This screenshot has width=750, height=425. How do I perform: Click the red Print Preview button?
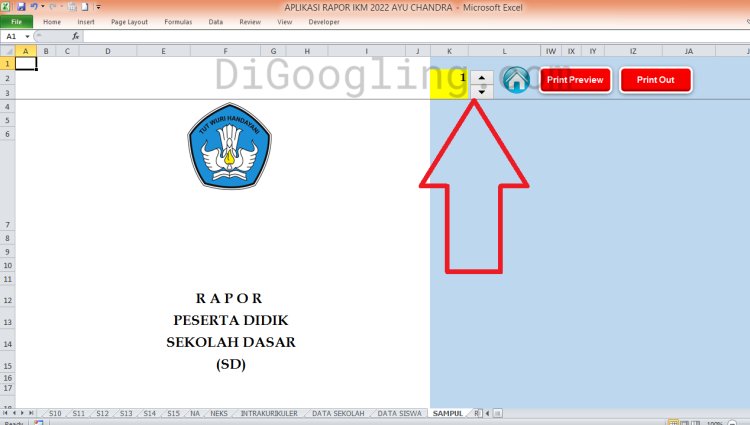(x=575, y=80)
